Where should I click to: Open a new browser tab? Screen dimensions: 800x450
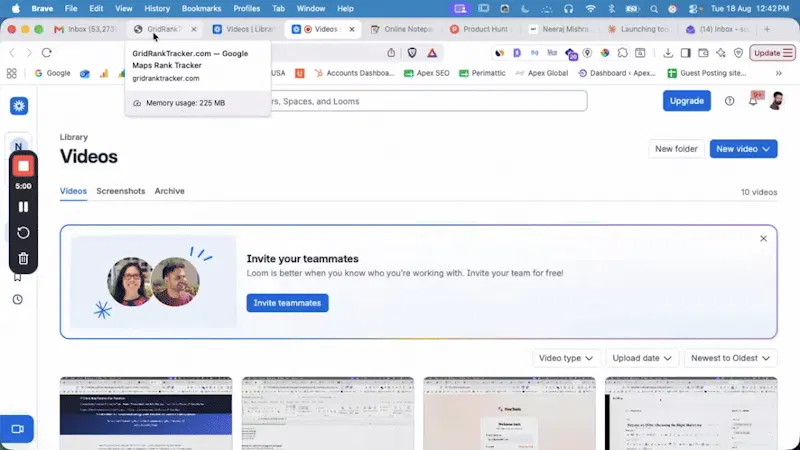[767, 30]
